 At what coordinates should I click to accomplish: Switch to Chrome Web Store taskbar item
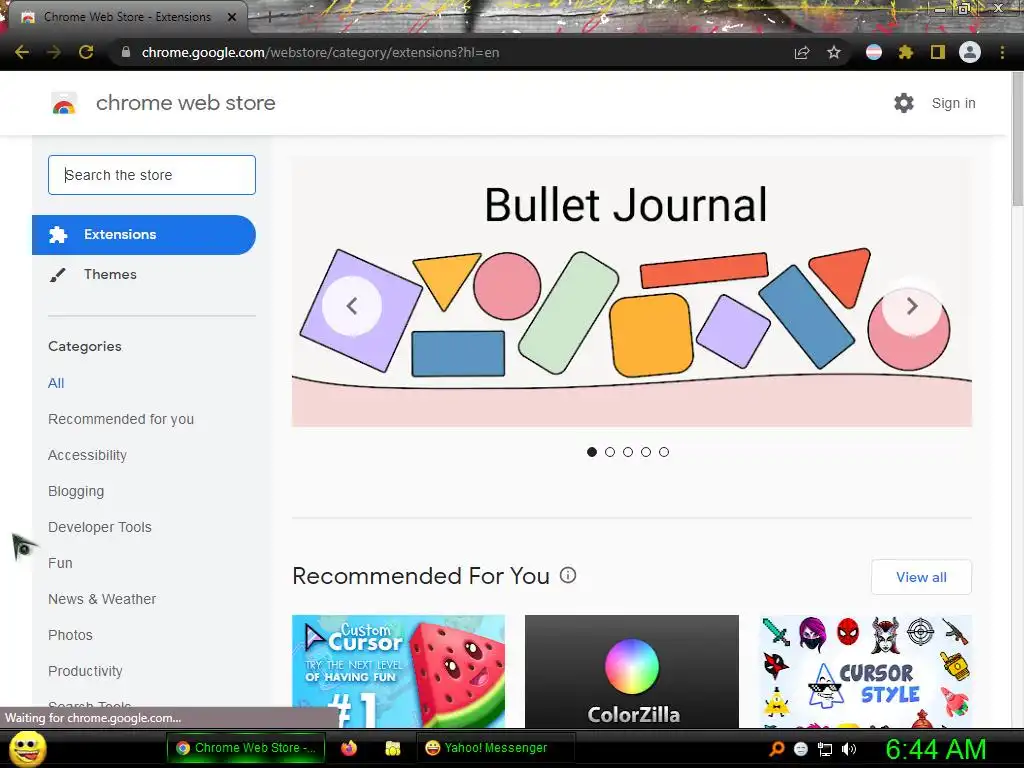246,748
